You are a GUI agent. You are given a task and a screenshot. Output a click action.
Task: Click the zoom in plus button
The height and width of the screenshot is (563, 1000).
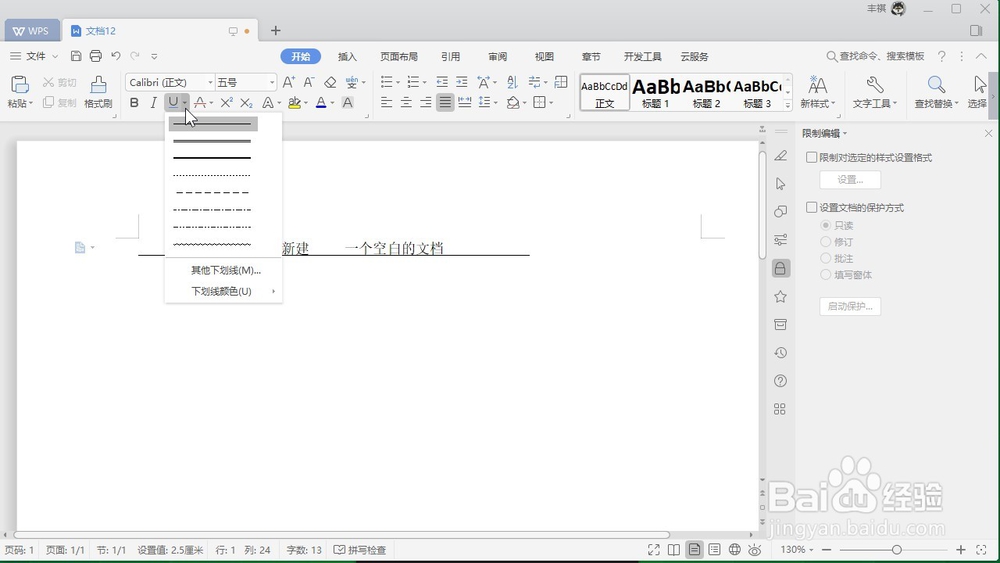pyautogui.click(x=961, y=550)
